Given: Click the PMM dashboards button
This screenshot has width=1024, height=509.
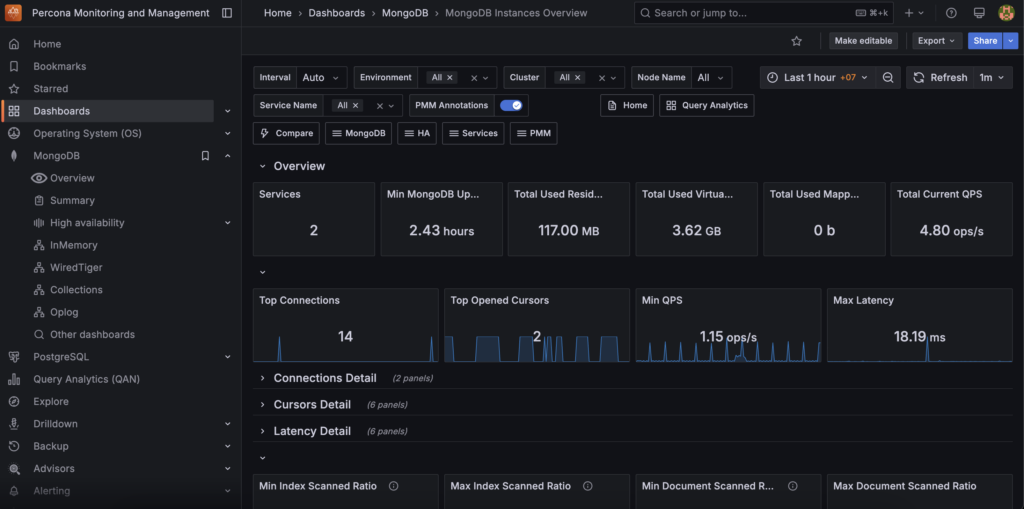Looking at the screenshot, I should (533, 133).
